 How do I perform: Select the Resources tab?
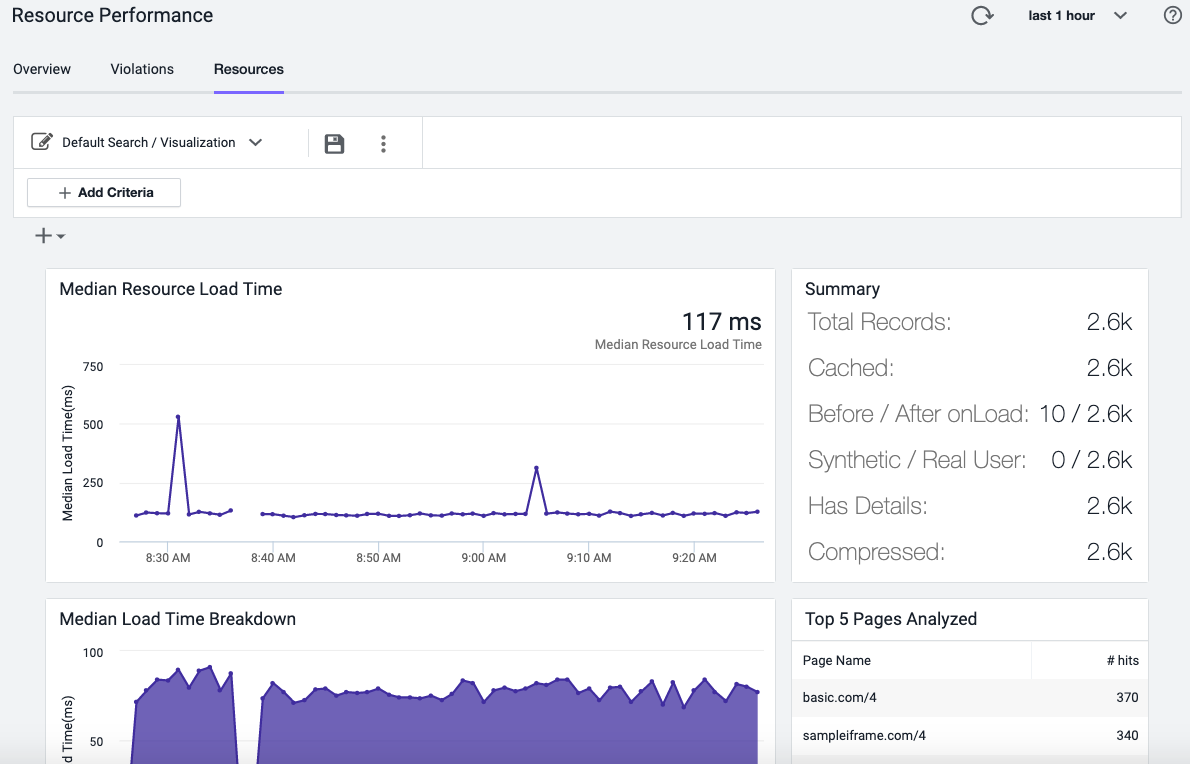coord(249,69)
